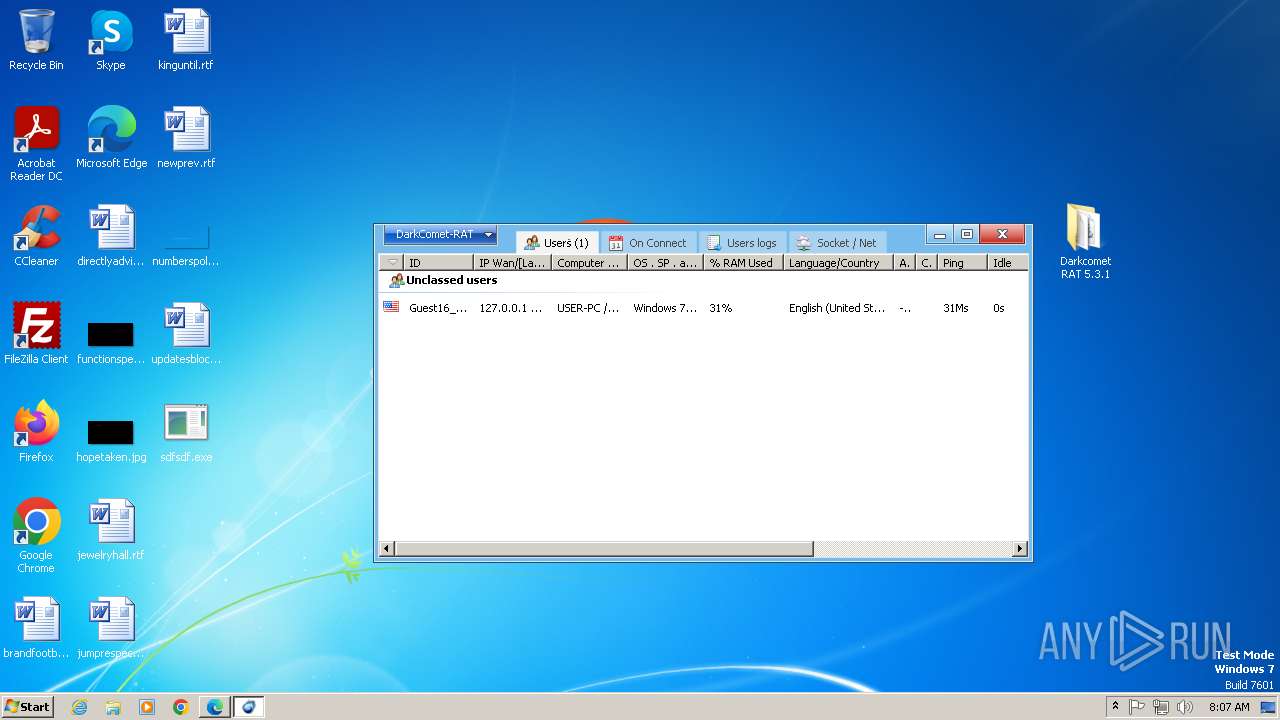Sort by the Computer name column header
1280x720 pixels.
[x=589, y=263]
